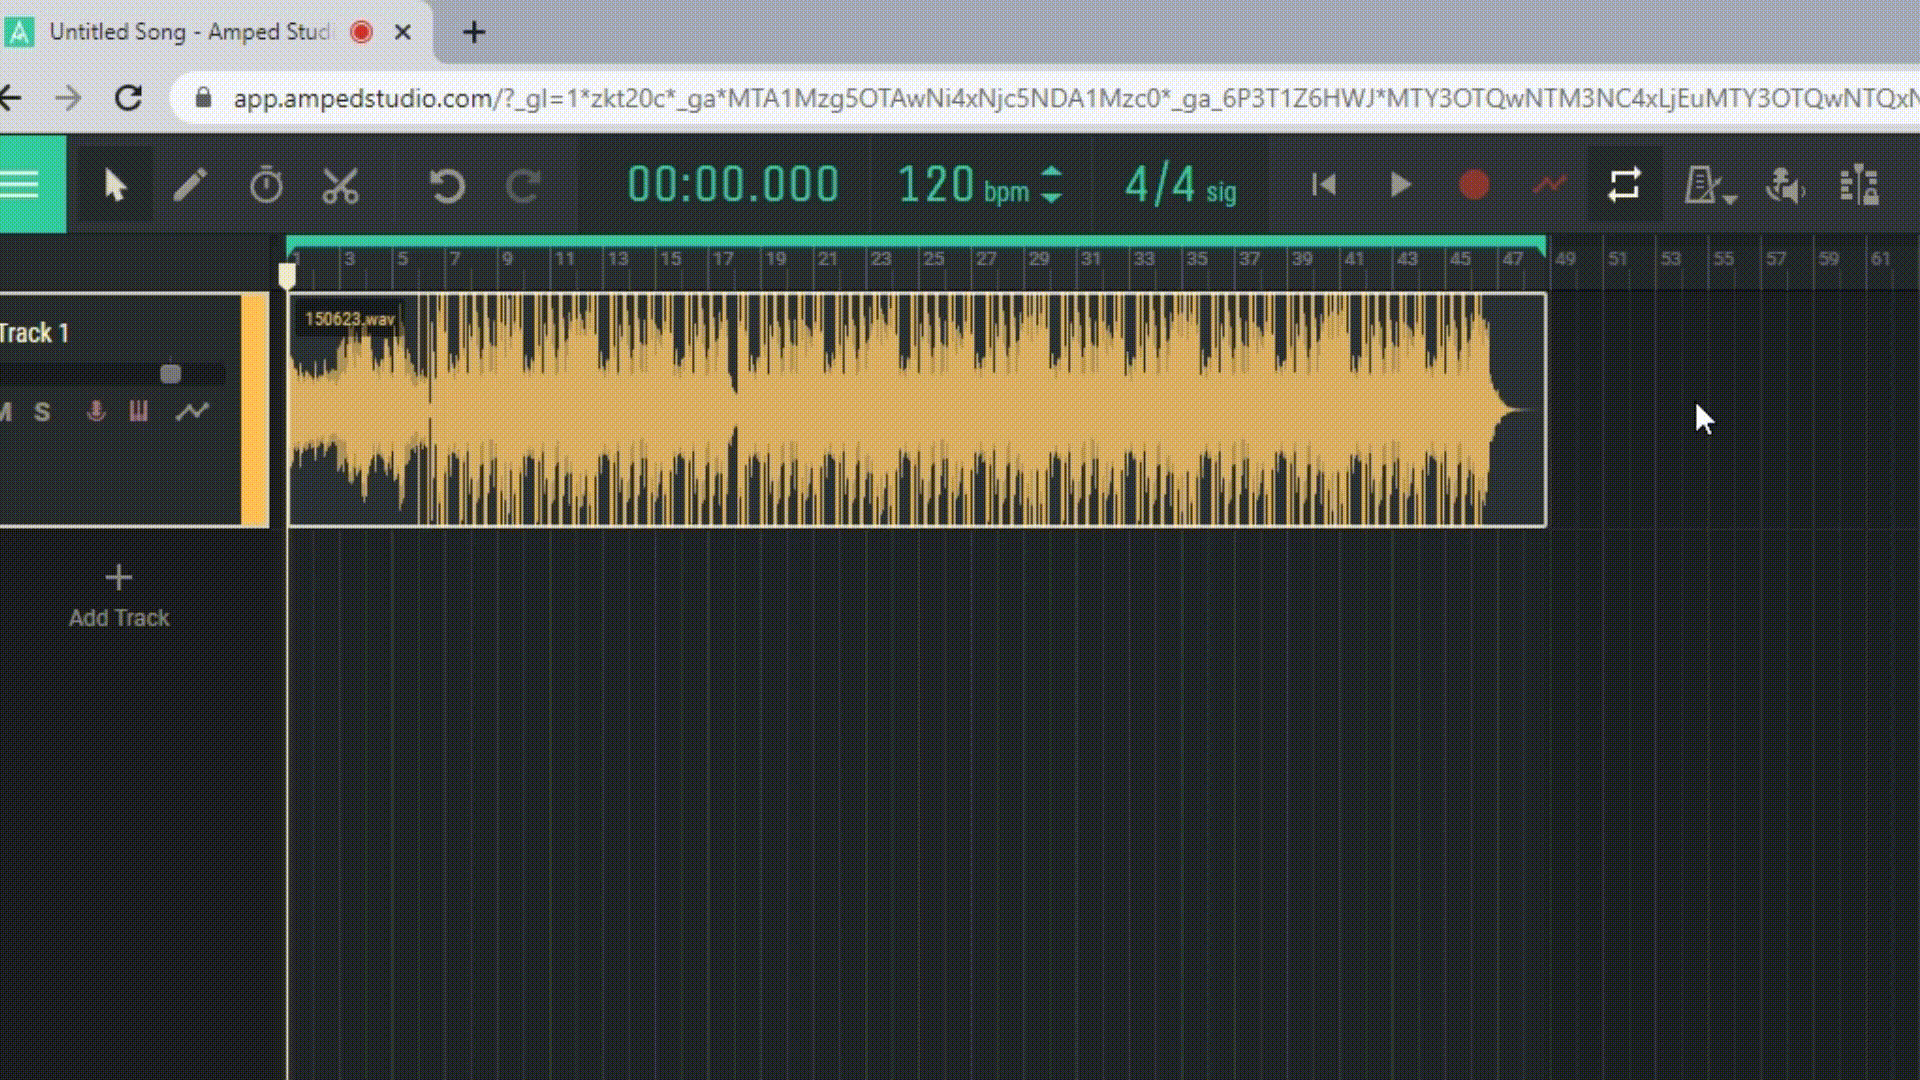The image size is (1920, 1080).
Task: Skip back to song start
Action: pos(1324,185)
